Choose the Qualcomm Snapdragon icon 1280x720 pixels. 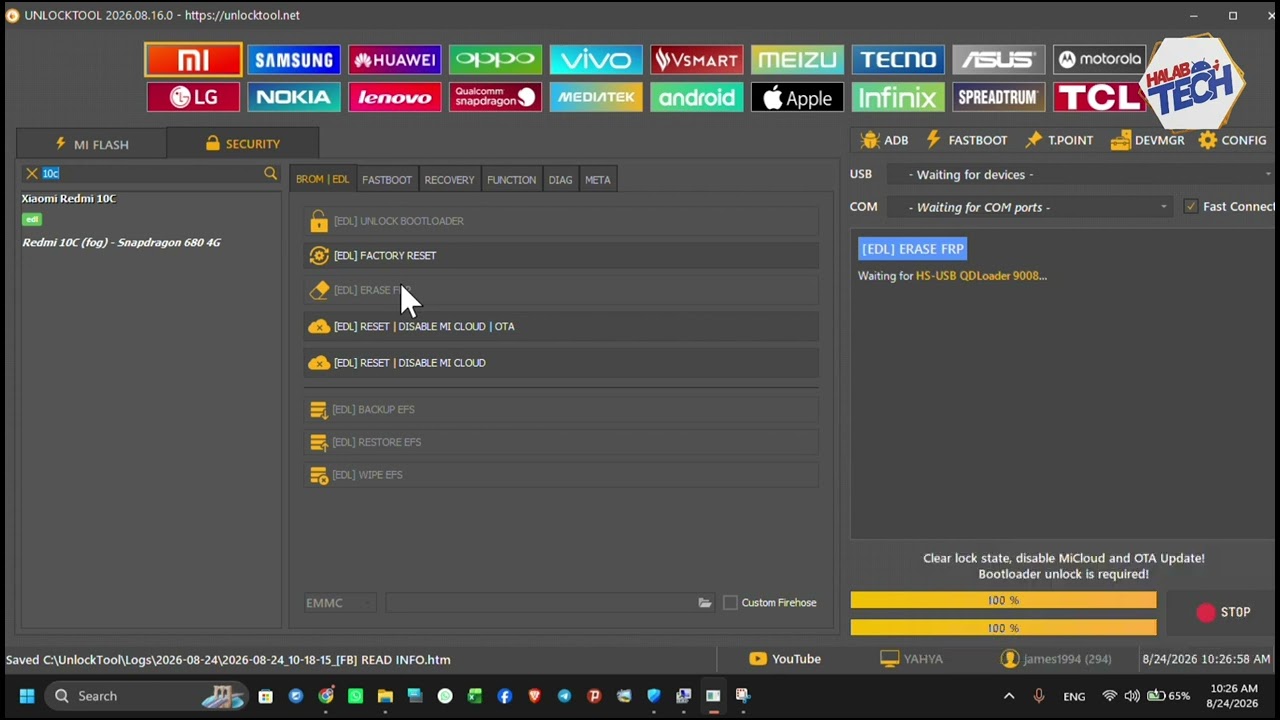click(495, 97)
